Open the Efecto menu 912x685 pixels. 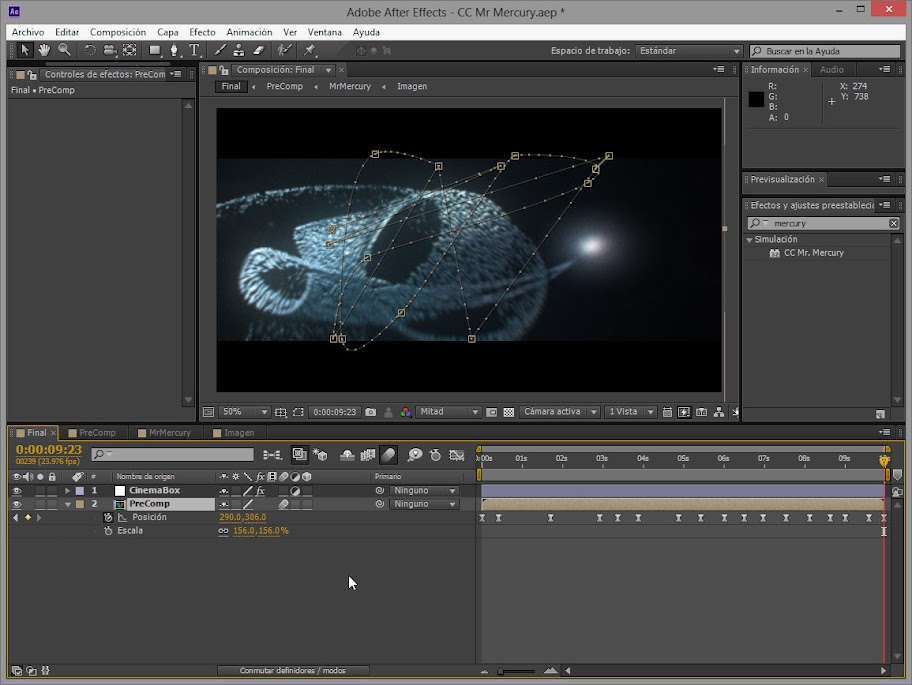(x=202, y=32)
